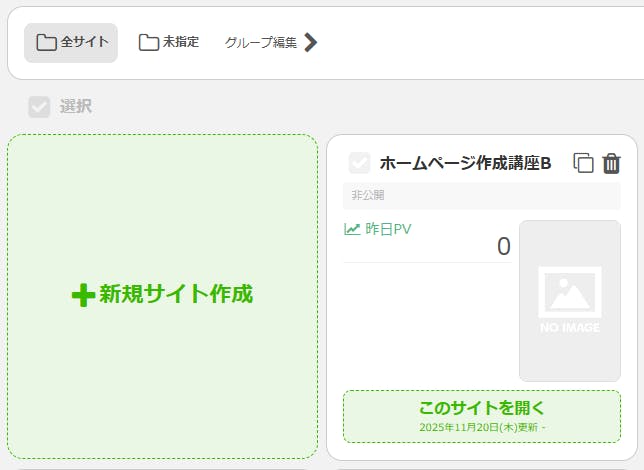Click the 選択 label text

coord(75,107)
